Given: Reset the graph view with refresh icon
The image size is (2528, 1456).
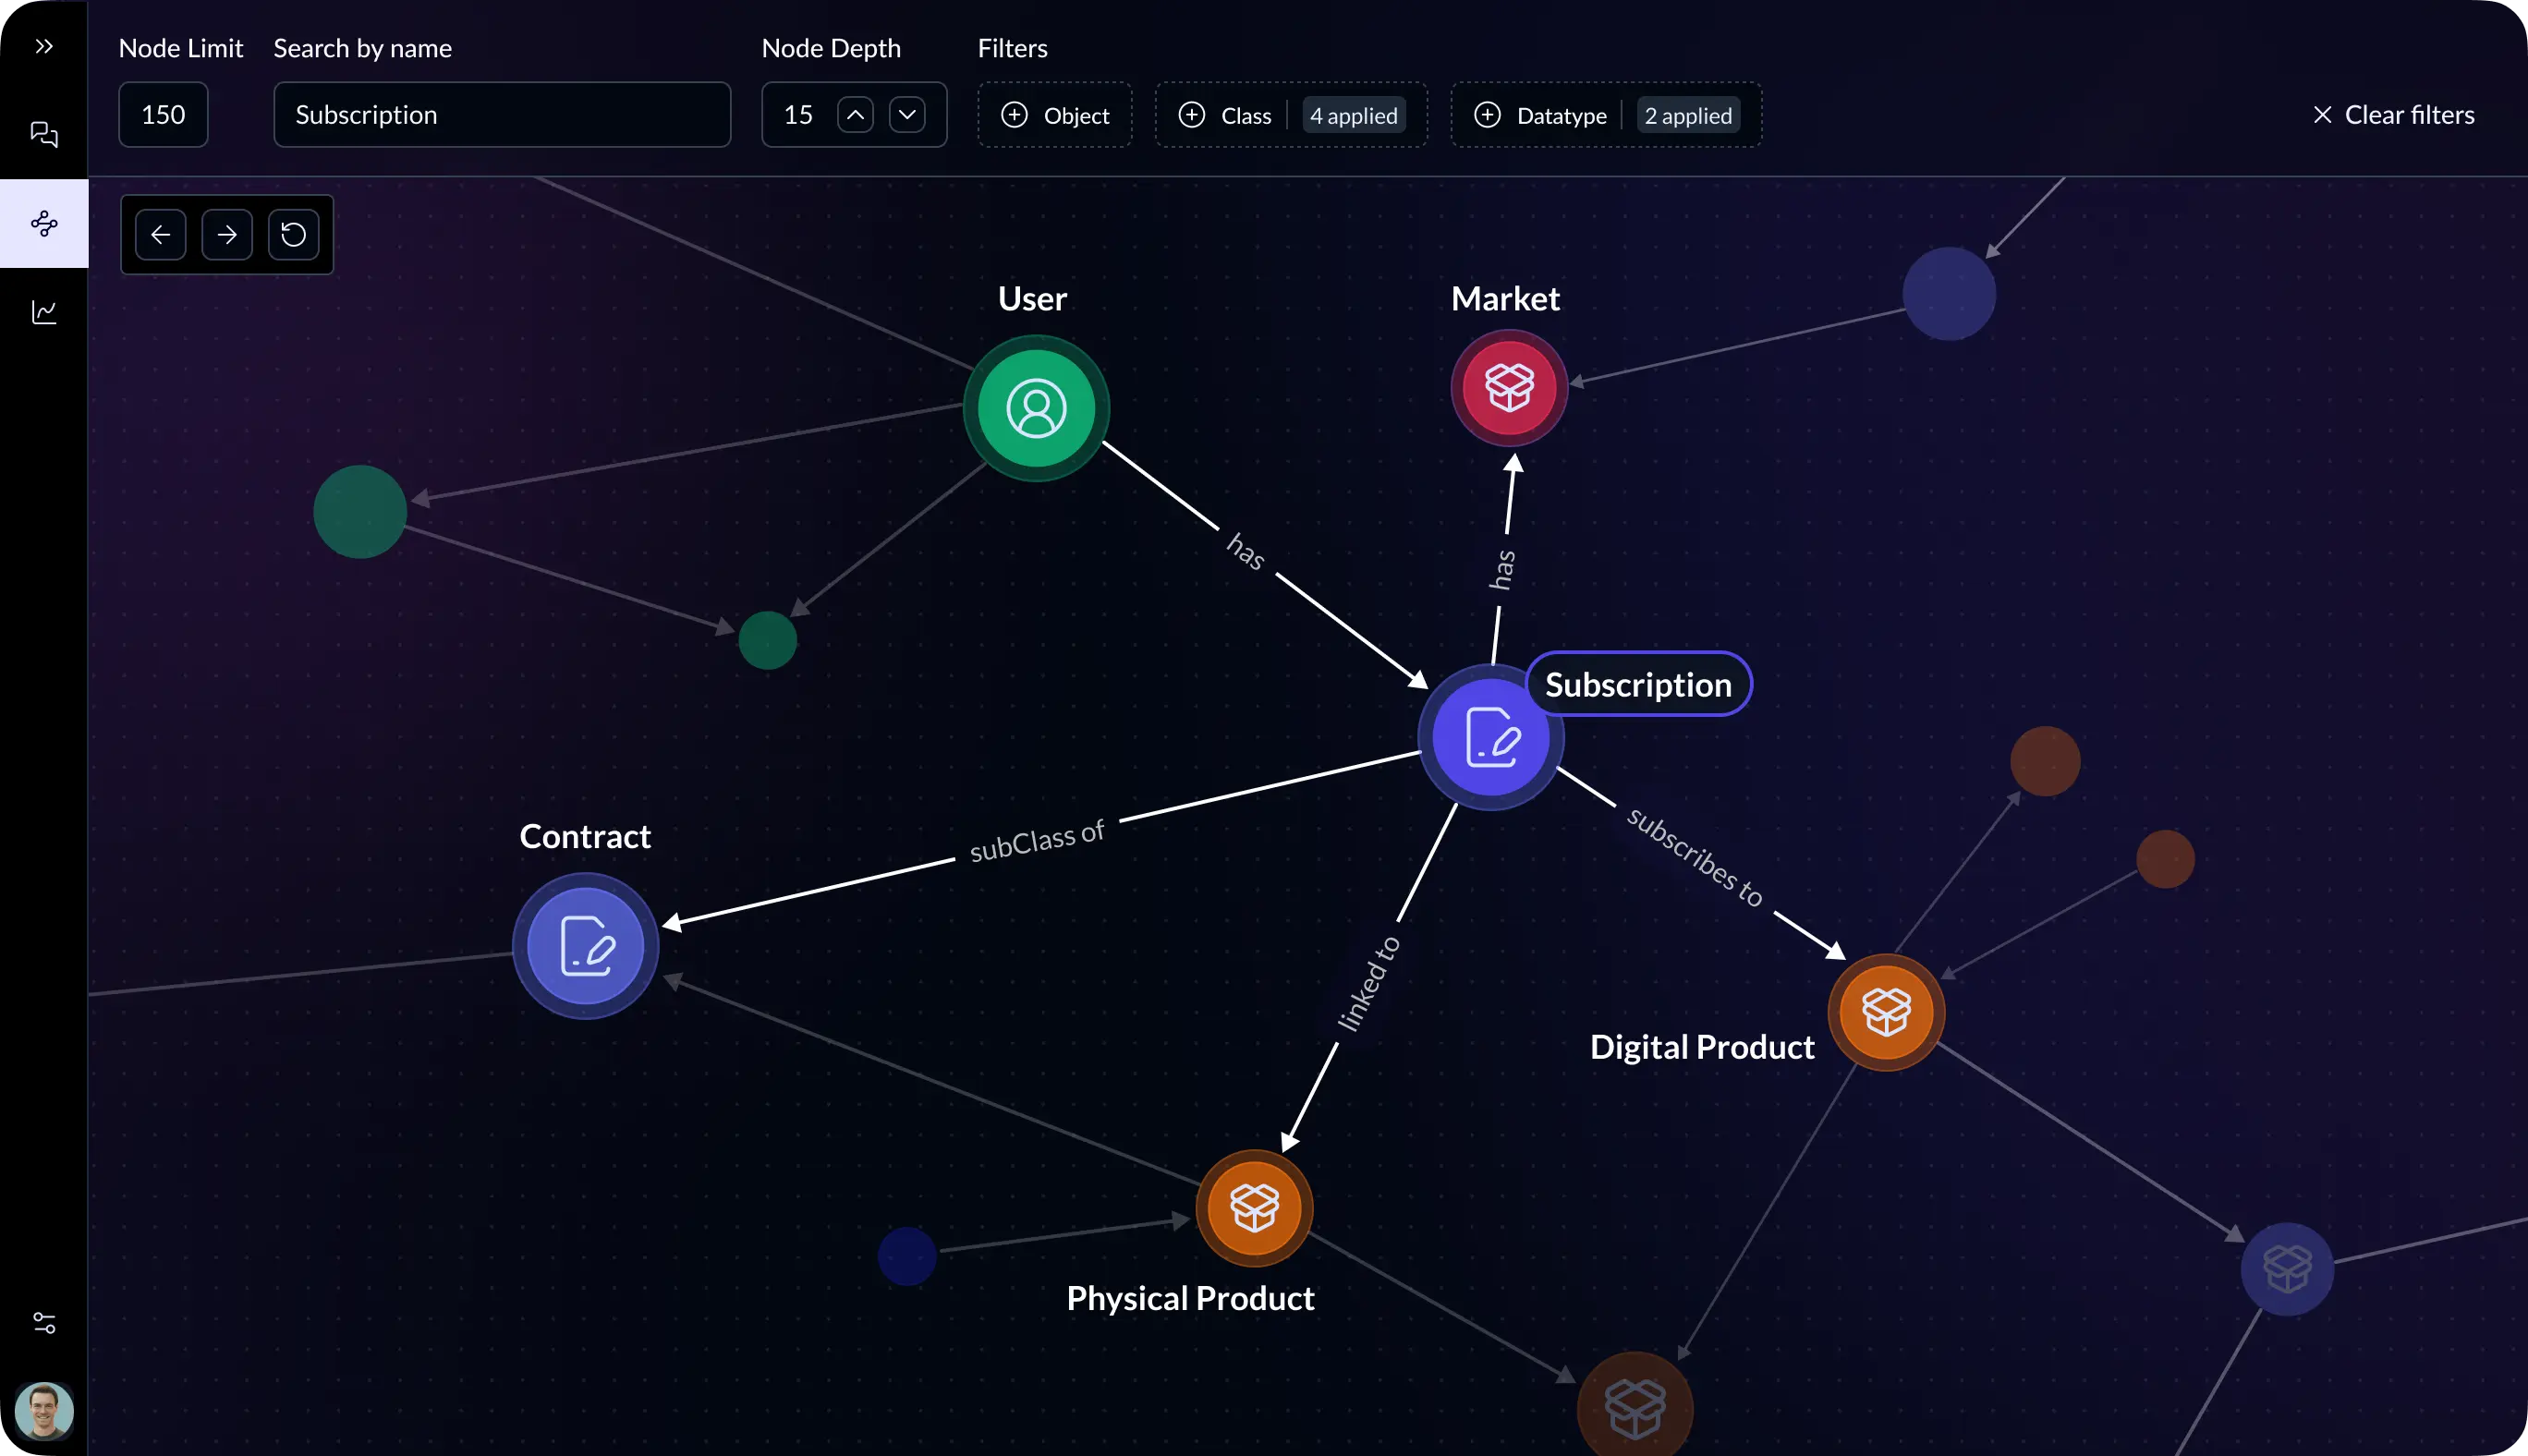Looking at the screenshot, I should click(293, 234).
